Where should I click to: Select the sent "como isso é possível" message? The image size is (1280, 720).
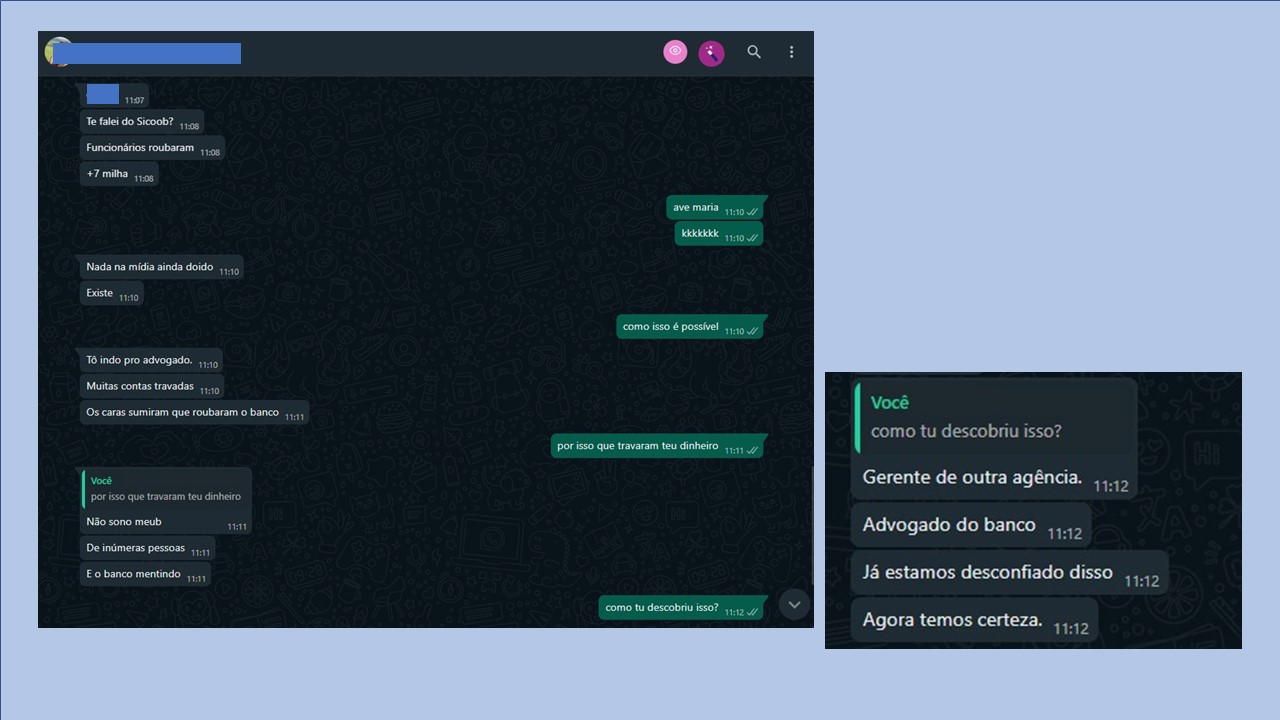point(671,327)
